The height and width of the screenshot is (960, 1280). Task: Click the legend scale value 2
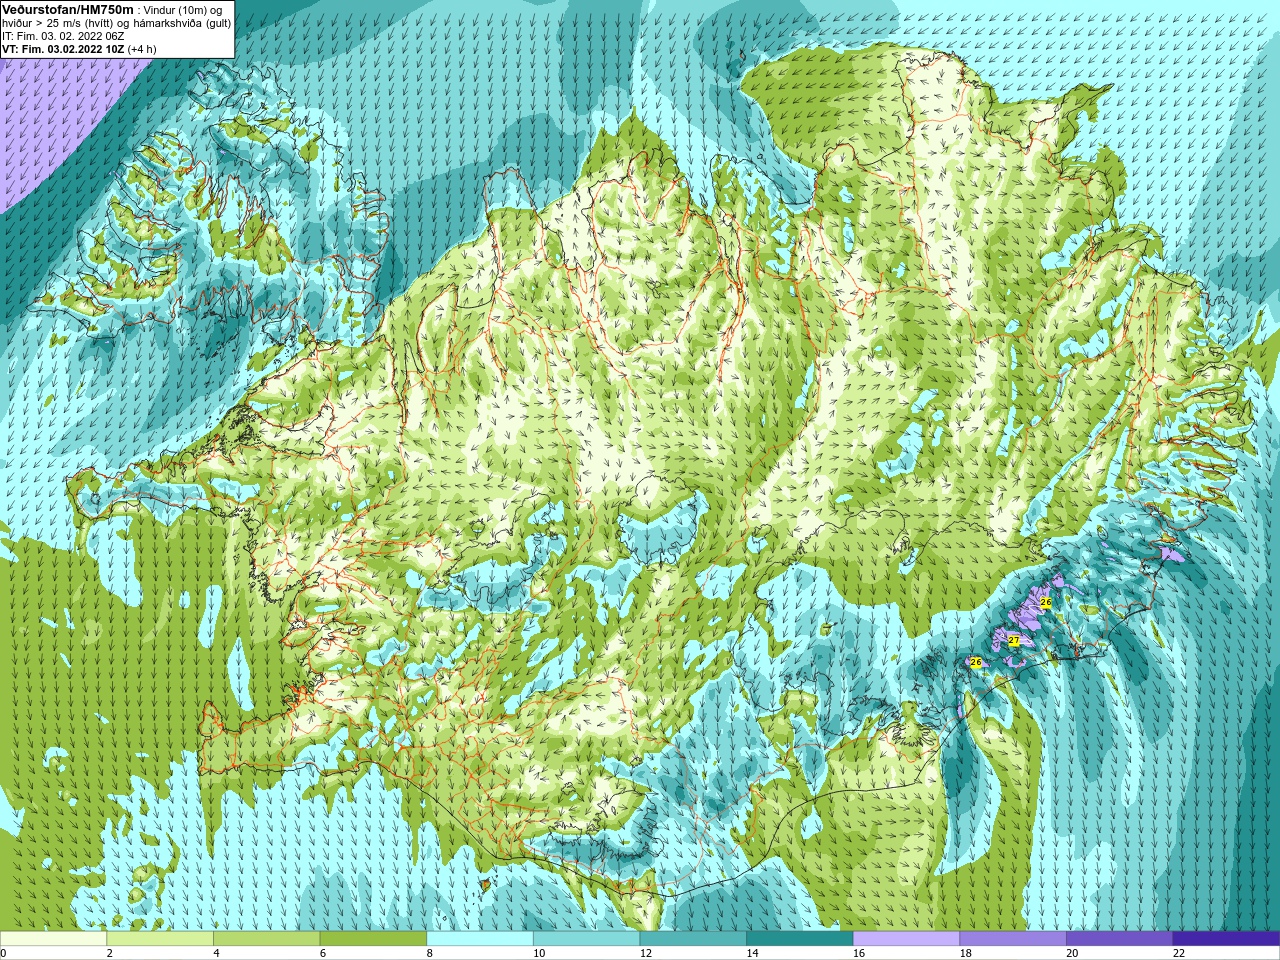tap(109, 953)
